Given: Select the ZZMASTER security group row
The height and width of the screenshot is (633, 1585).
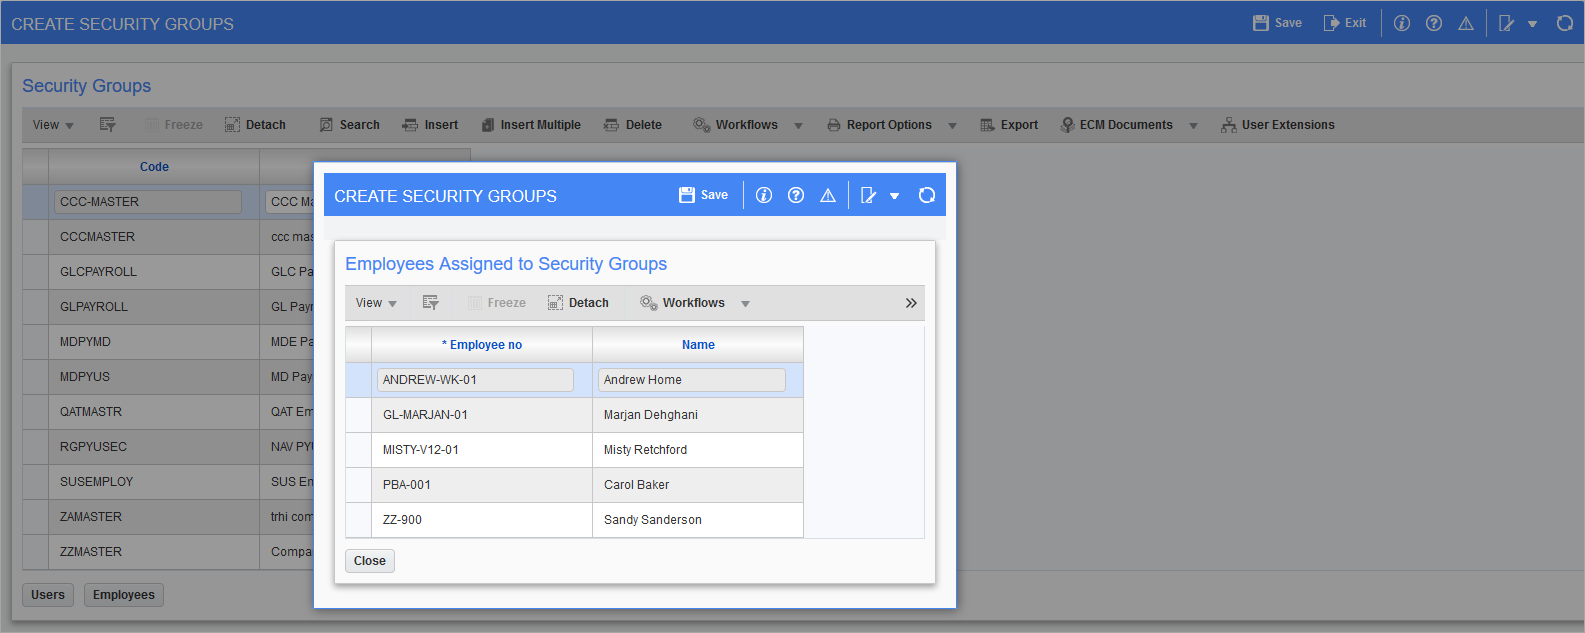Looking at the screenshot, I should tap(168, 552).
